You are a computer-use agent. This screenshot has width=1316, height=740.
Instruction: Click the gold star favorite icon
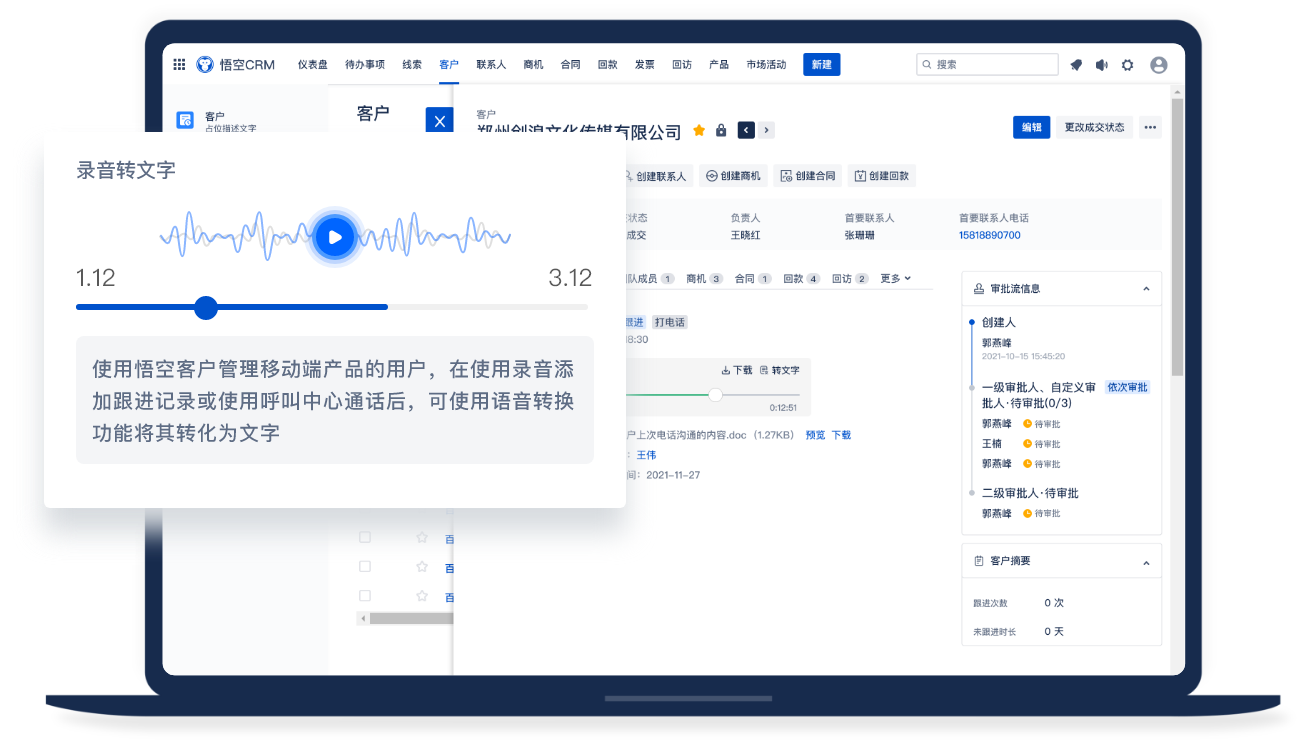pos(699,130)
